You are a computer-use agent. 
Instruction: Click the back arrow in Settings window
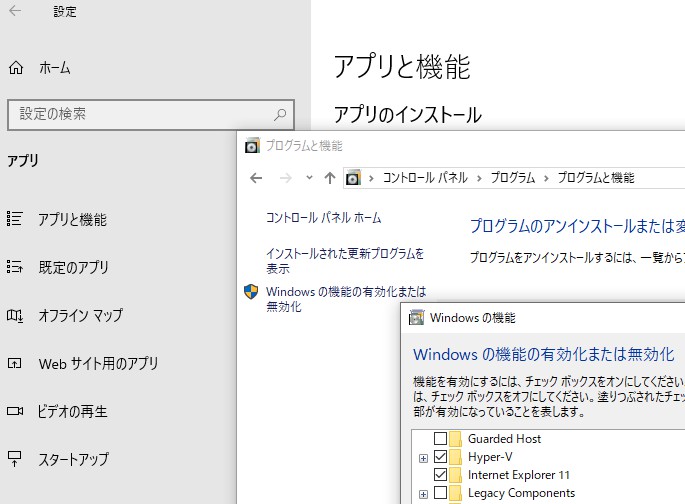(x=15, y=10)
